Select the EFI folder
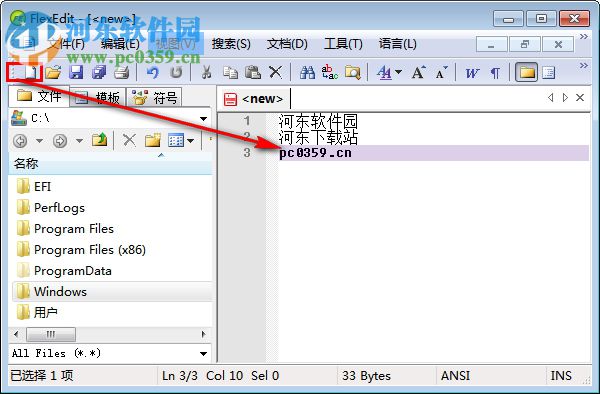The height and width of the screenshot is (394, 600). (x=34, y=187)
